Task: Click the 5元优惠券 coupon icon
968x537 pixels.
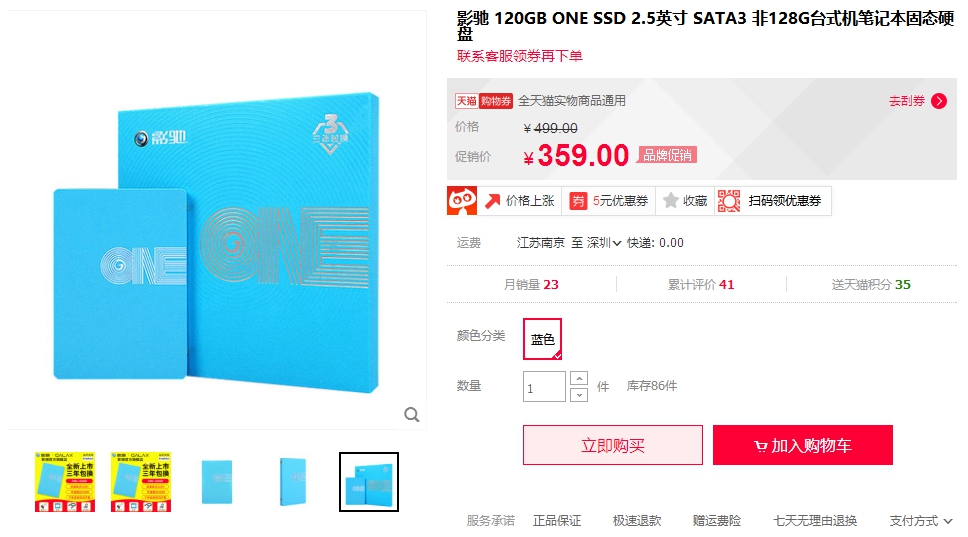Action: (578, 201)
